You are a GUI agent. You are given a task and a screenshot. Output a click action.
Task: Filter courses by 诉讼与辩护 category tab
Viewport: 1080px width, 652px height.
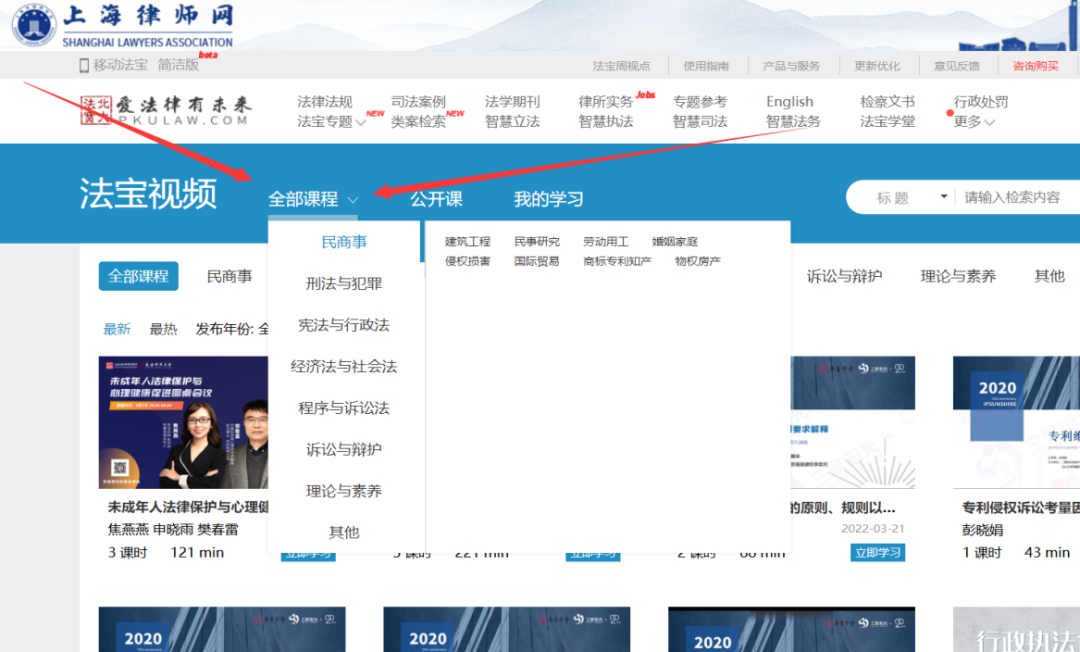coord(844,276)
